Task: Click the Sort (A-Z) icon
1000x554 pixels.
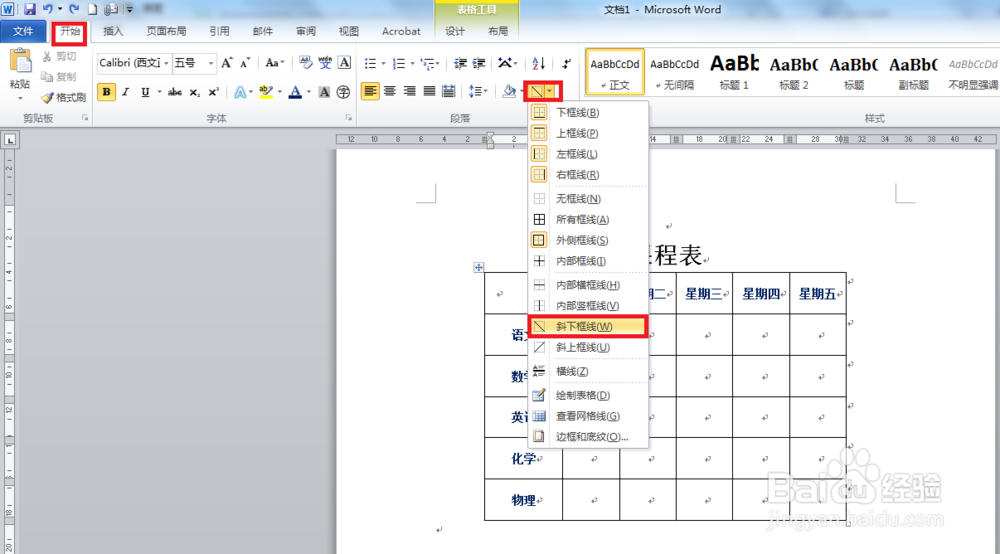Action: pyautogui.click(x=538, y=63)
